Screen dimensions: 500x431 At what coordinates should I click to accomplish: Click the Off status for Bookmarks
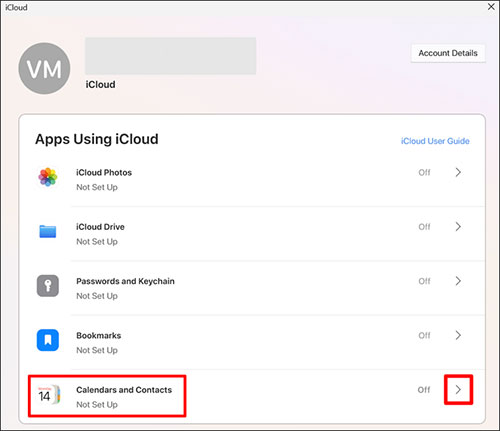click(x=424, y=335)
